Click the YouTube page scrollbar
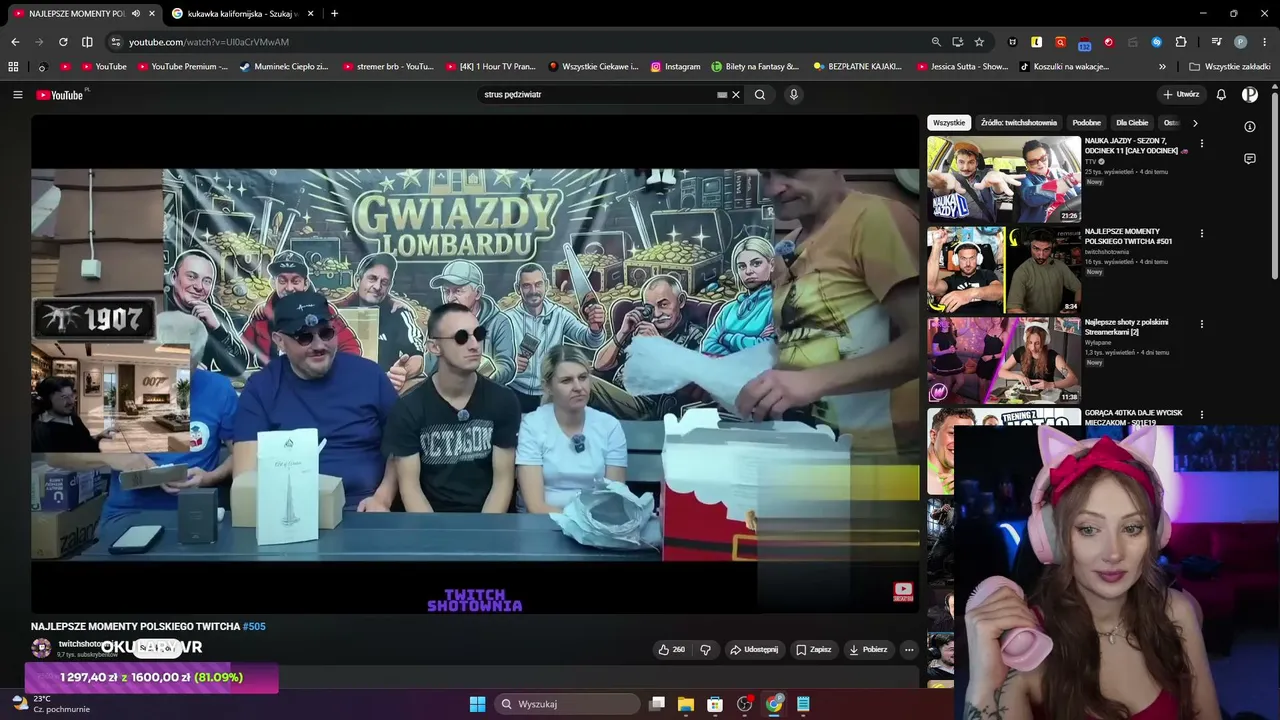This screenshot has height=720, width=1280. tap(1275, 185)
